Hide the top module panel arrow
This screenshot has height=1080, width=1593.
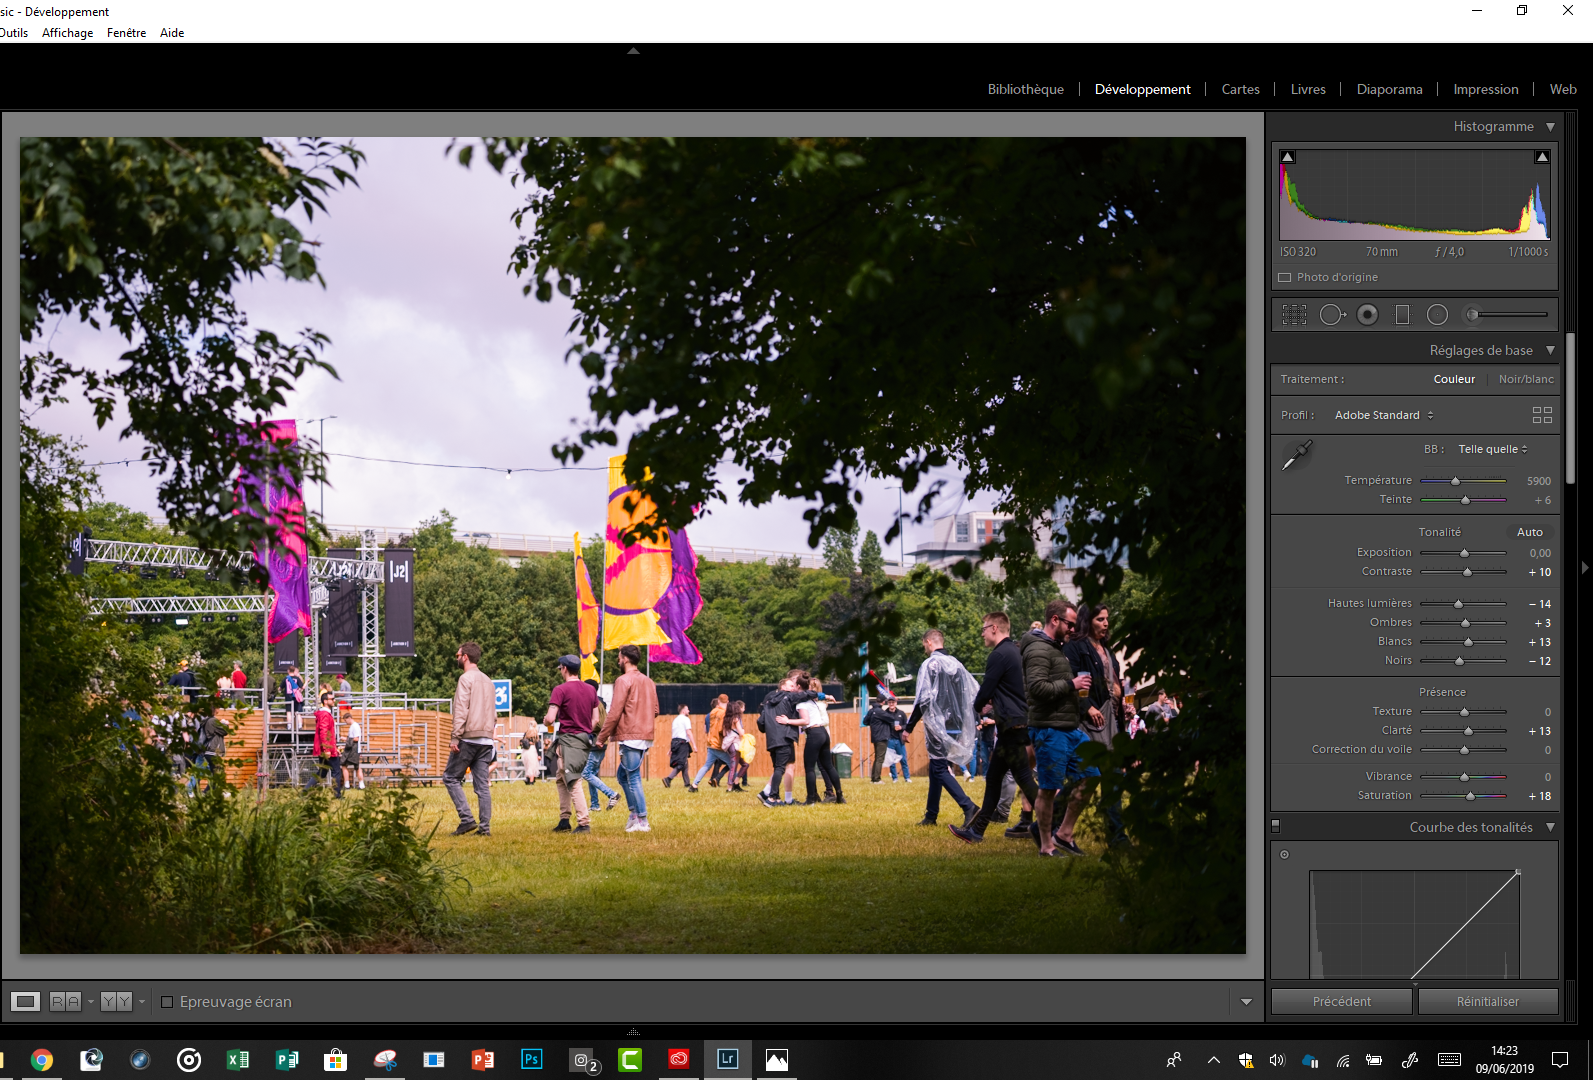tap(633, 50)
